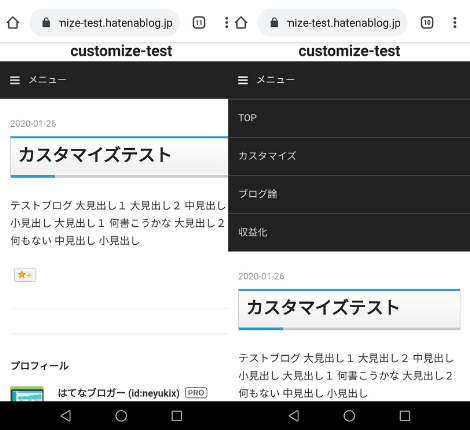Expand the メニュー label on the left screen
Image resolution: width=470 pixels, height=430 pixels.
pyautogui.click(x=47, y=80)
